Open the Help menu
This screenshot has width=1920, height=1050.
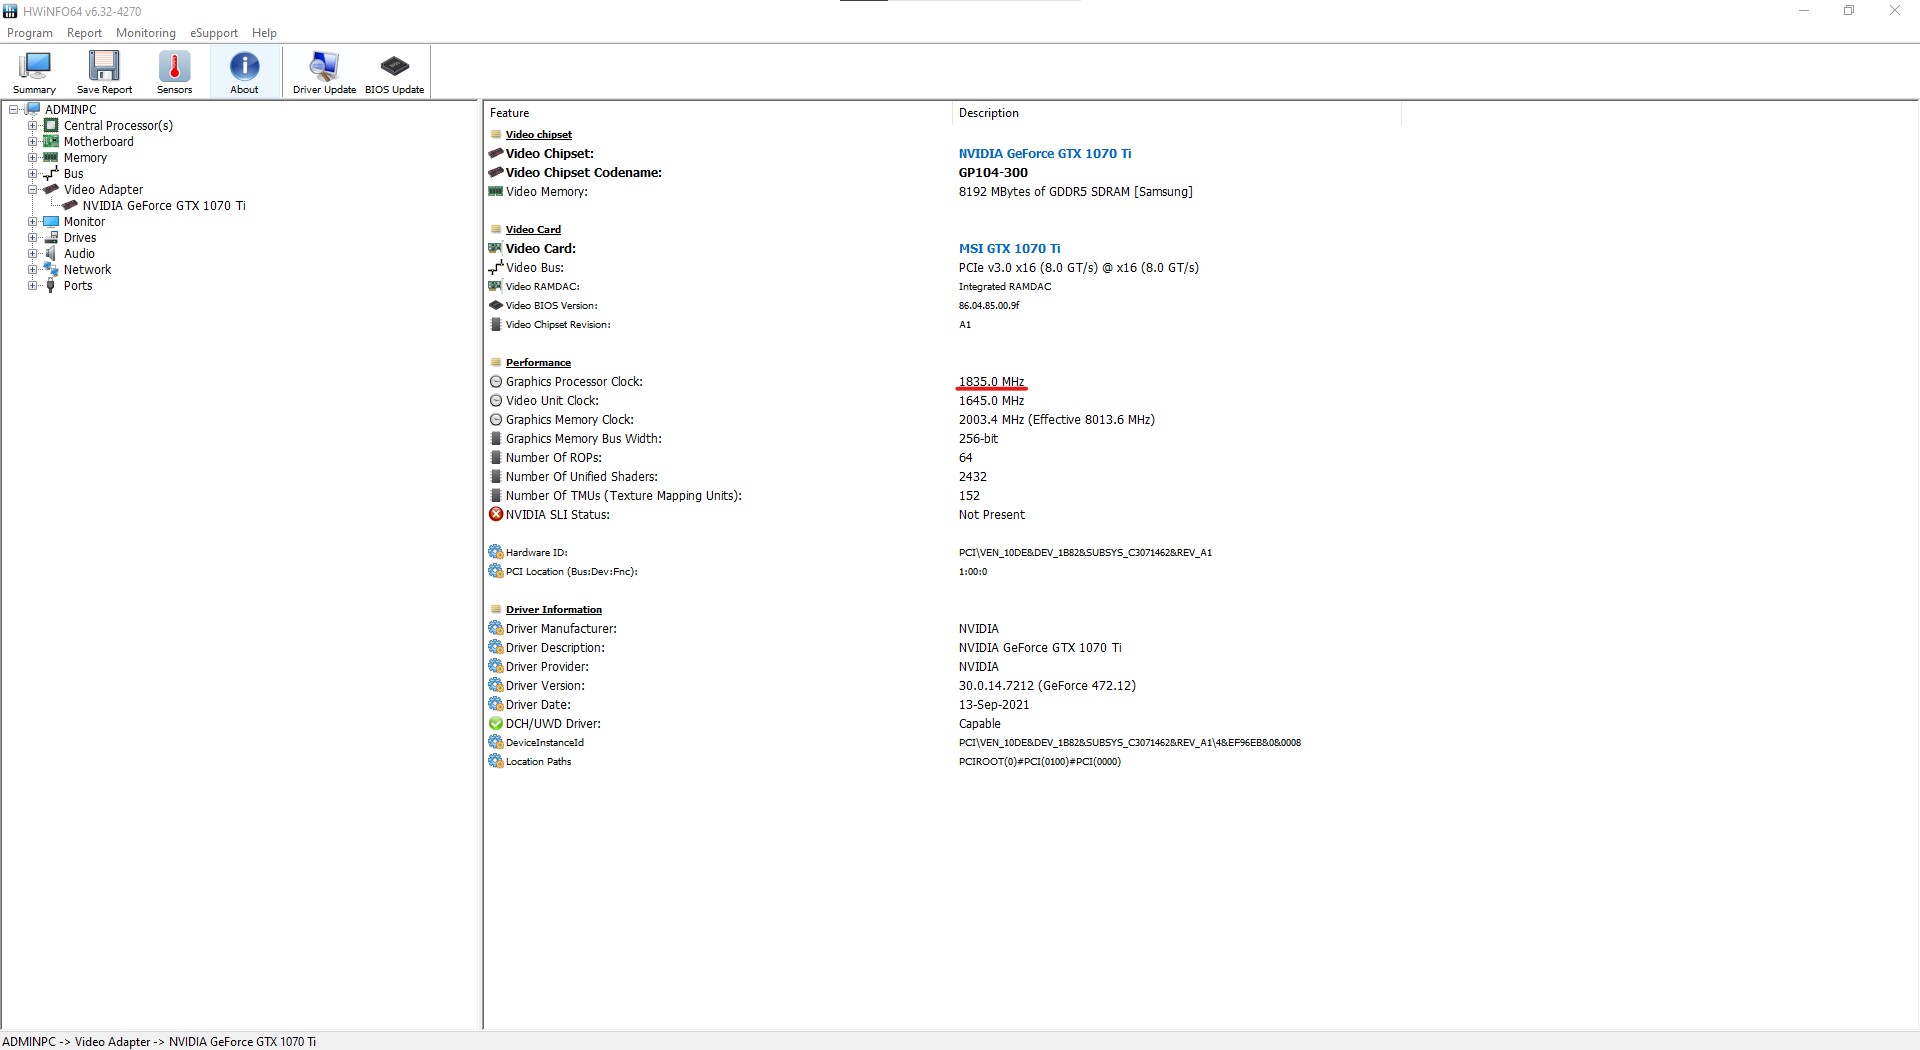pos(264,33)
